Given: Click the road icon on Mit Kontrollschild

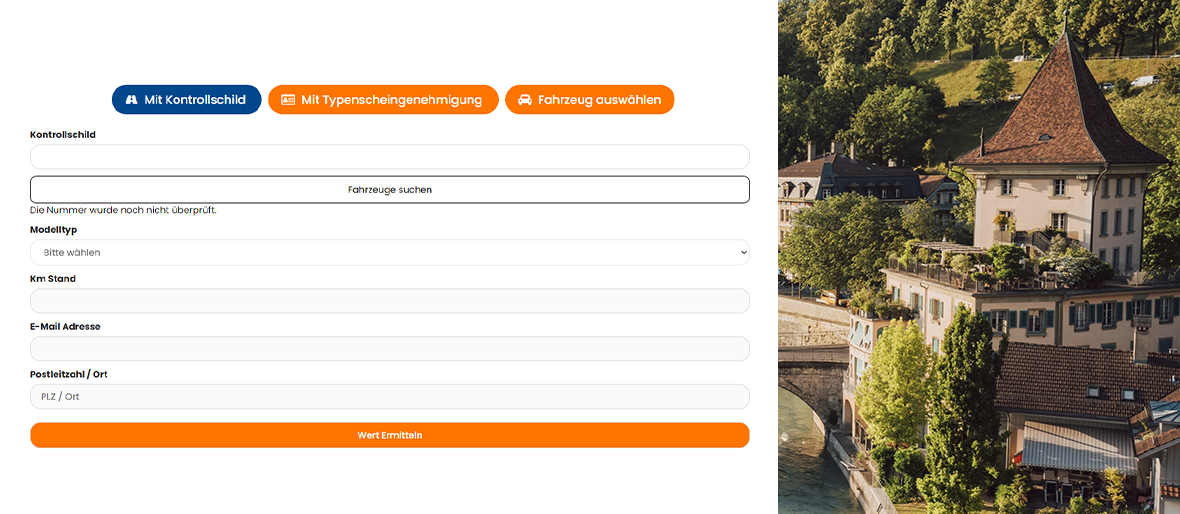Looking at the screenshot, I should 132,100.
